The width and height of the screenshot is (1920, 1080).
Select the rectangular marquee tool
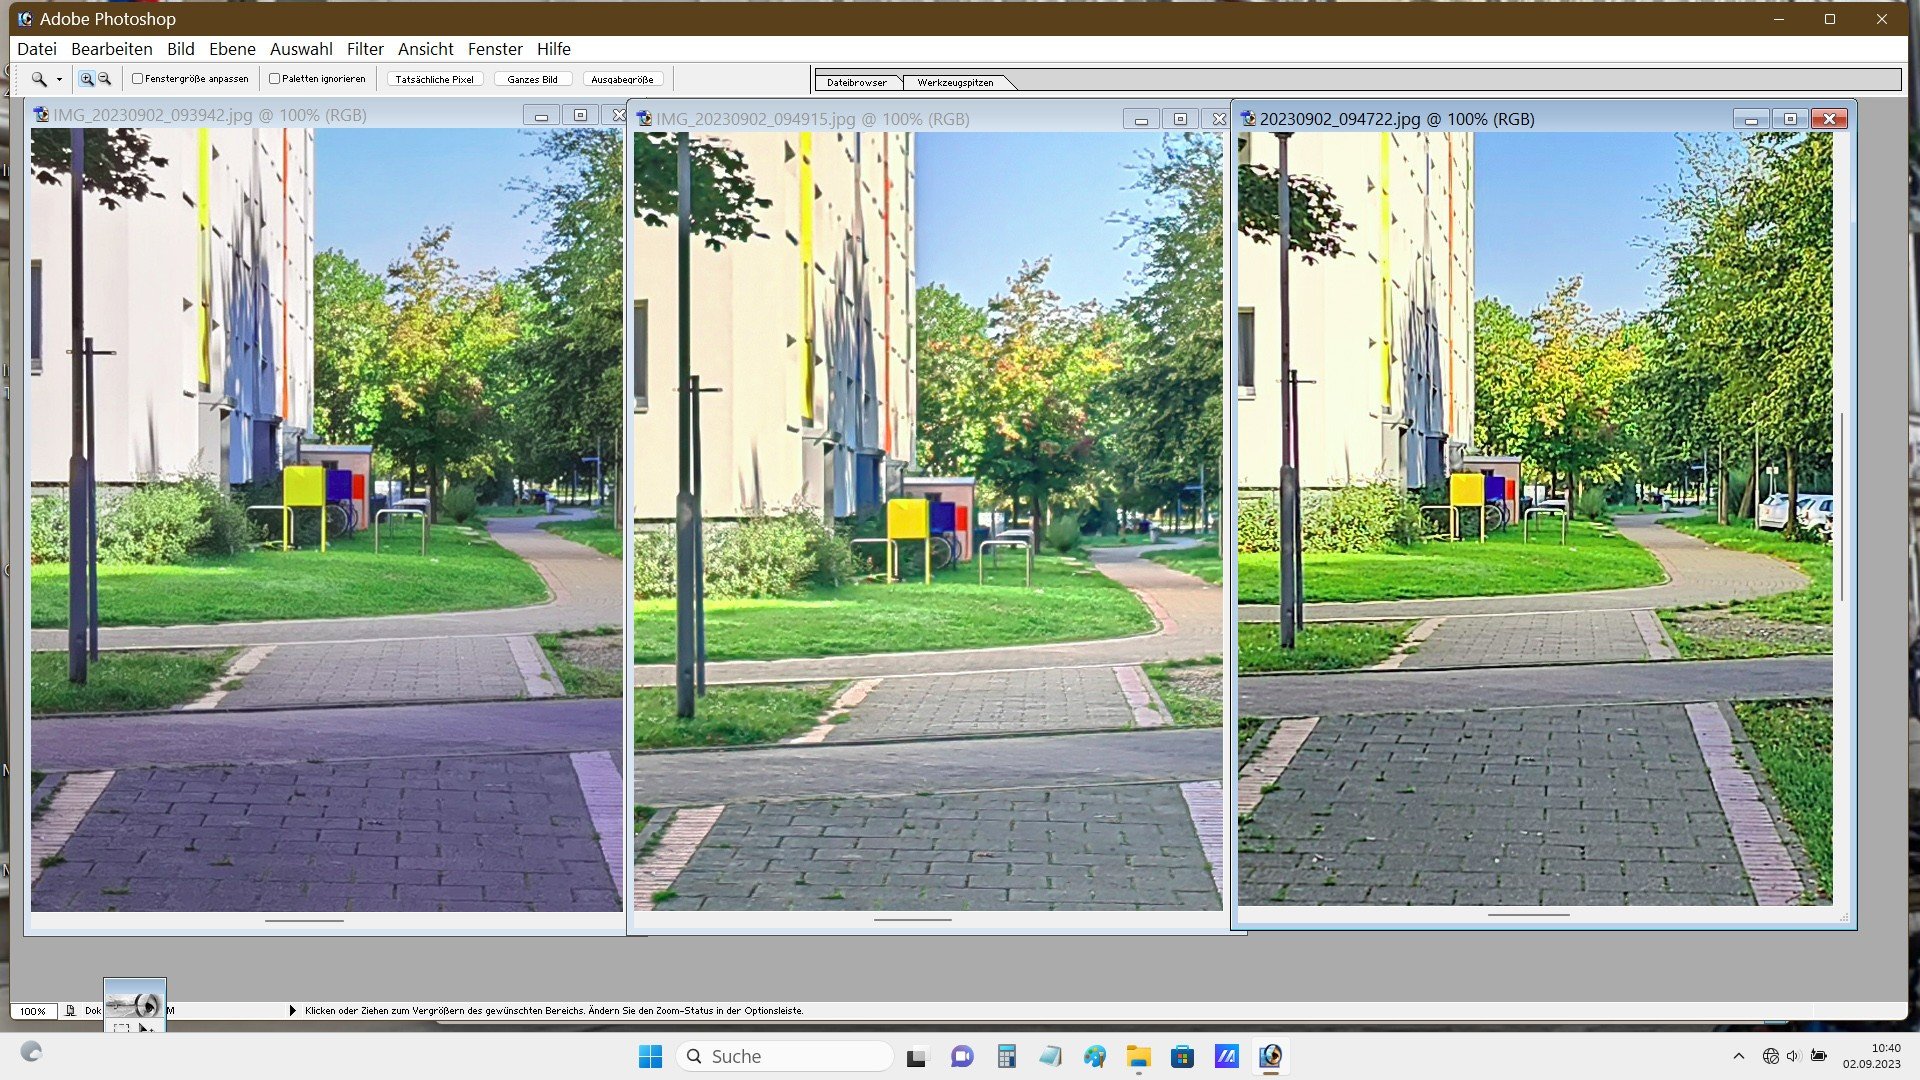(x=122, y=1027)
